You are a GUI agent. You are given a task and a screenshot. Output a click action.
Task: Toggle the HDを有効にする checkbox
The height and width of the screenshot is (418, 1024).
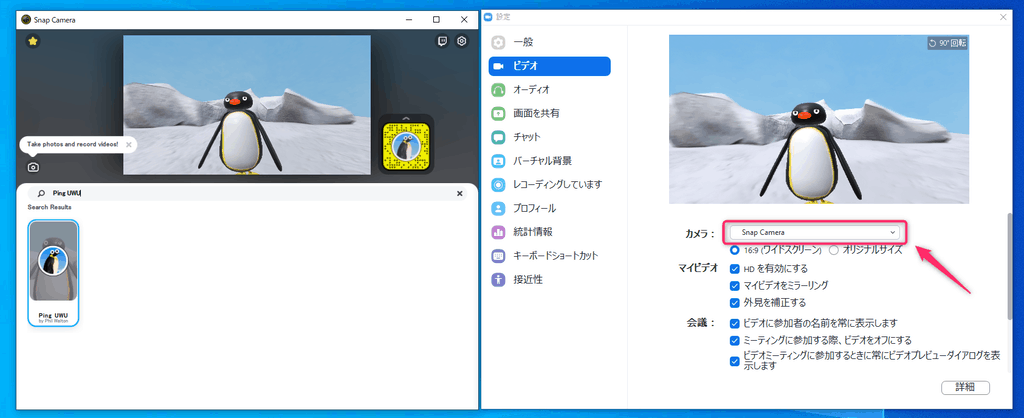tap(736, 269)
